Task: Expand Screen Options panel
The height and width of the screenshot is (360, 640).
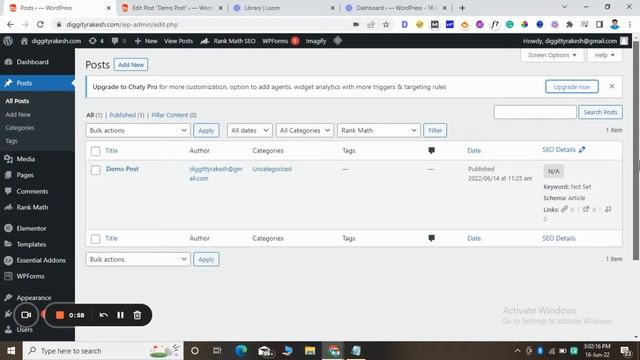Action: 552,55
